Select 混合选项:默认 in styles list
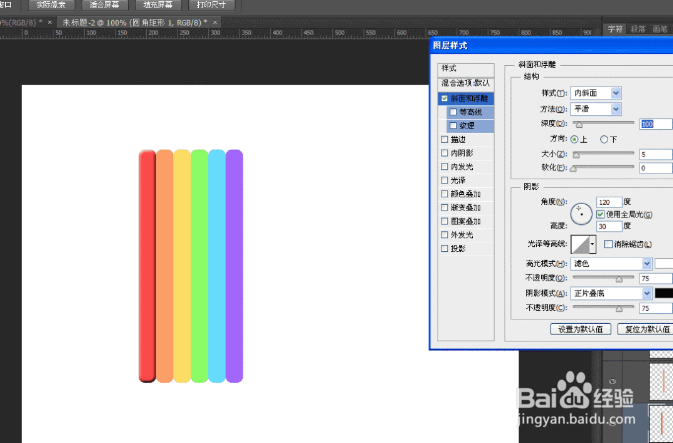673x443 pixels. tap(466, 83)
